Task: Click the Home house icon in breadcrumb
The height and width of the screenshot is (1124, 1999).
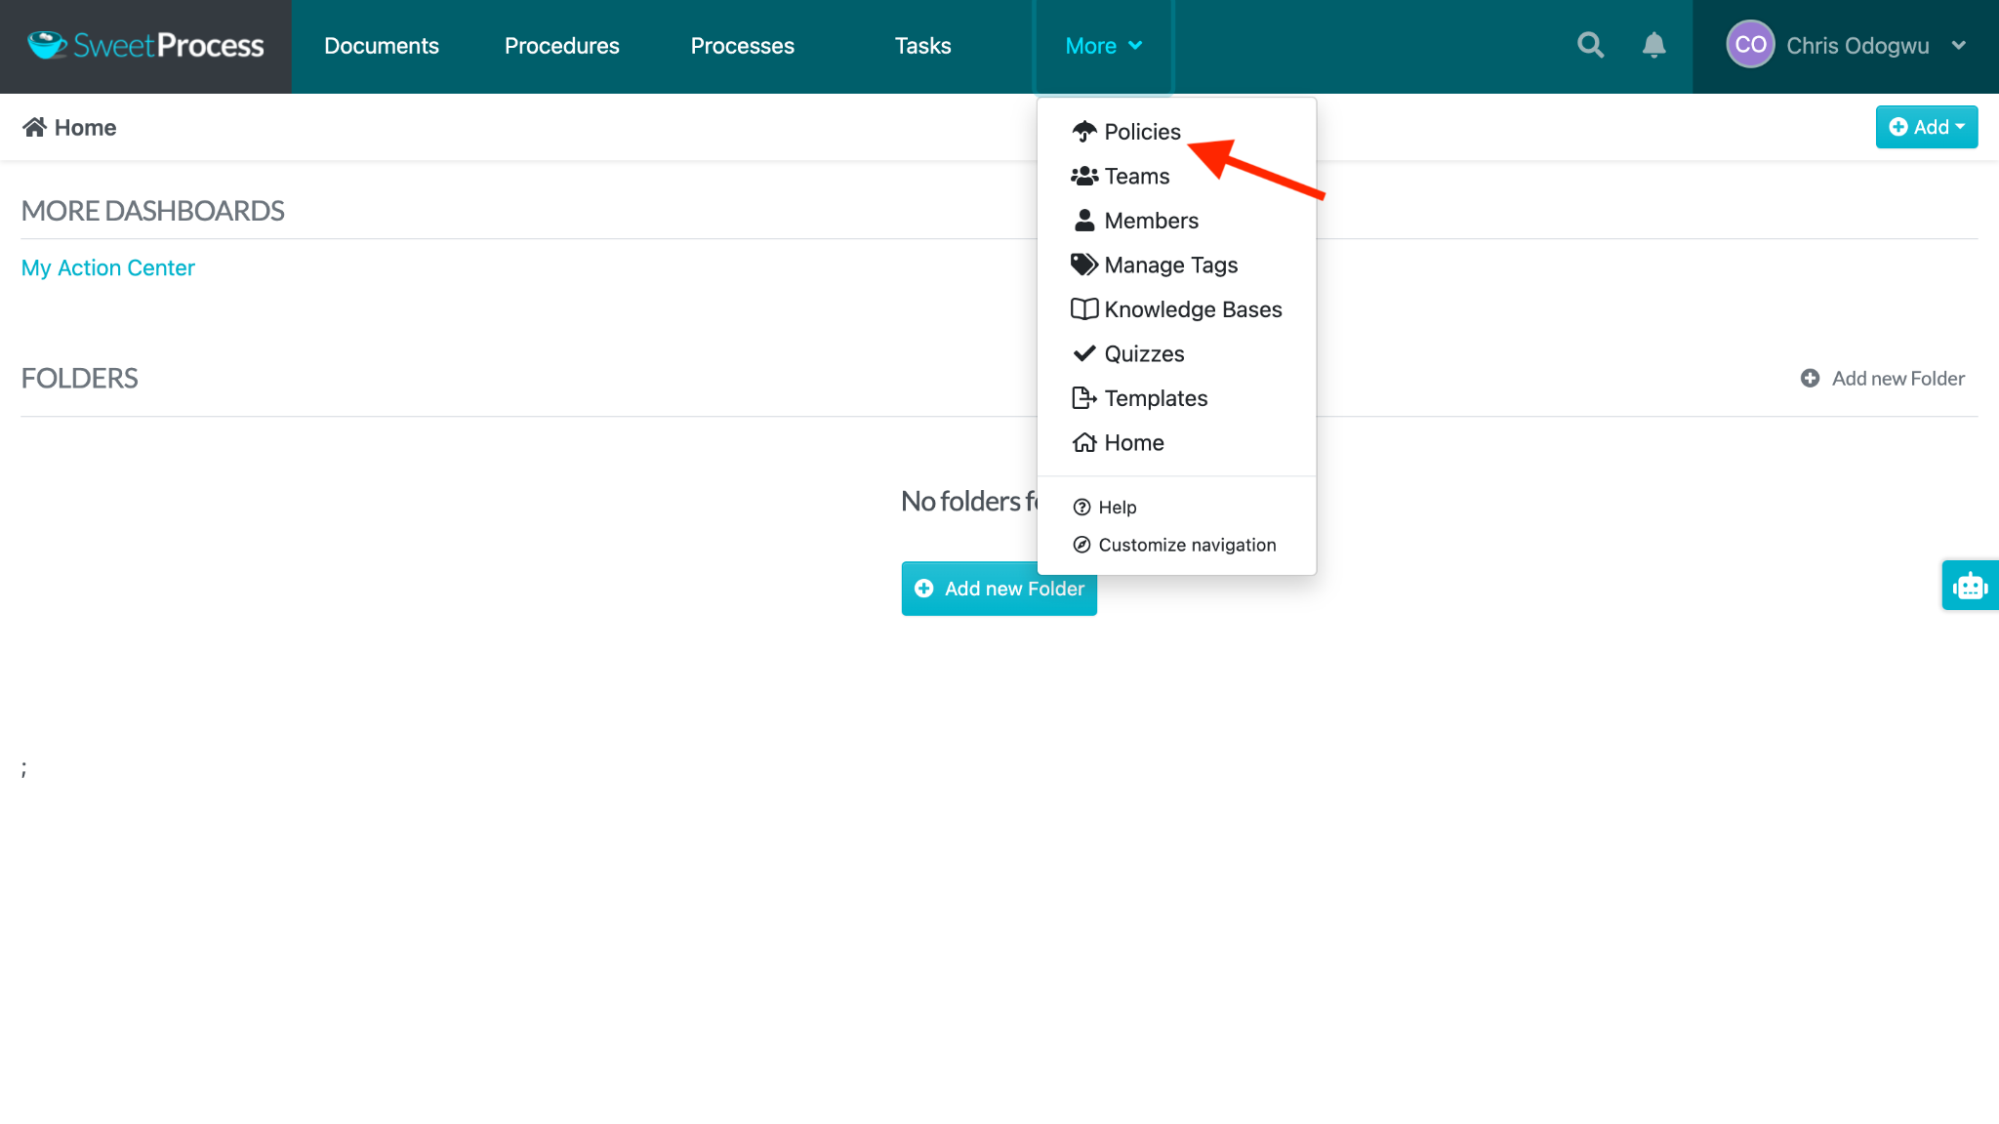Action: point(36,127)
